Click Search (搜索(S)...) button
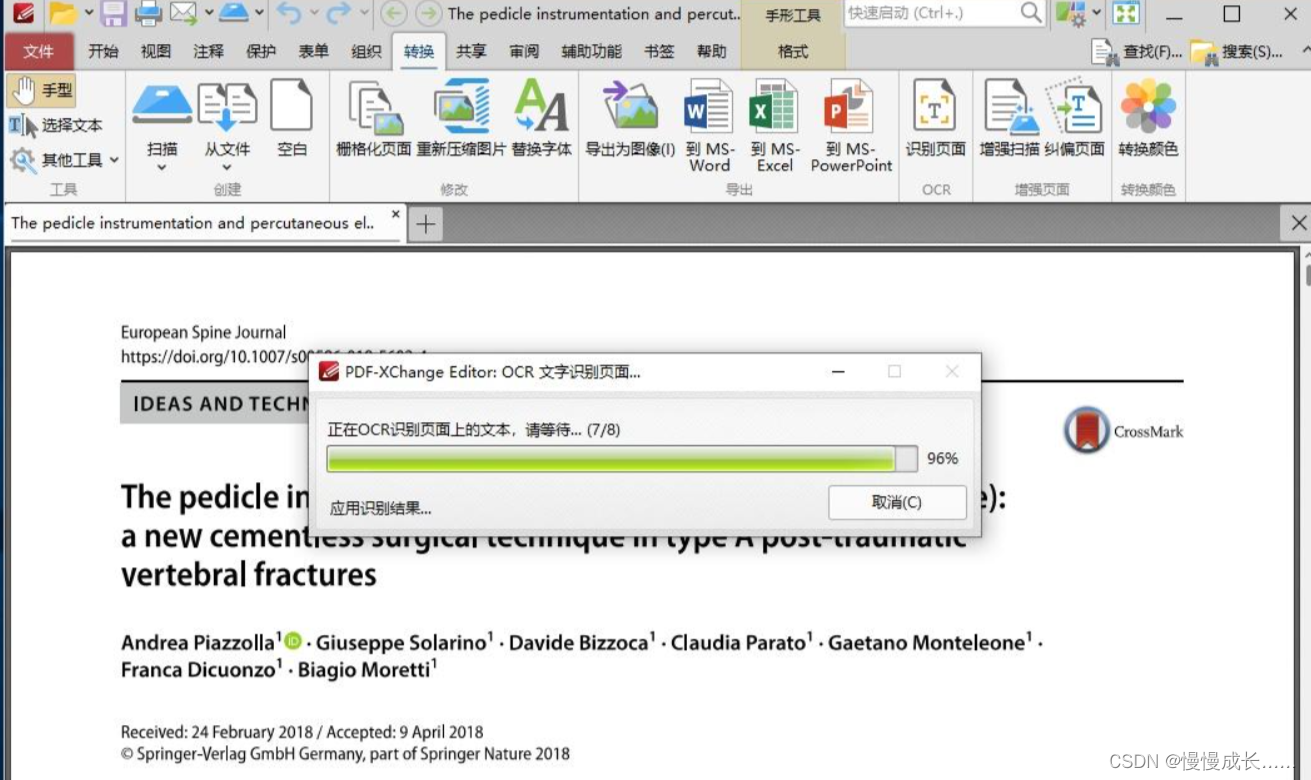Screen dimensions: 1311x780 1236,51
